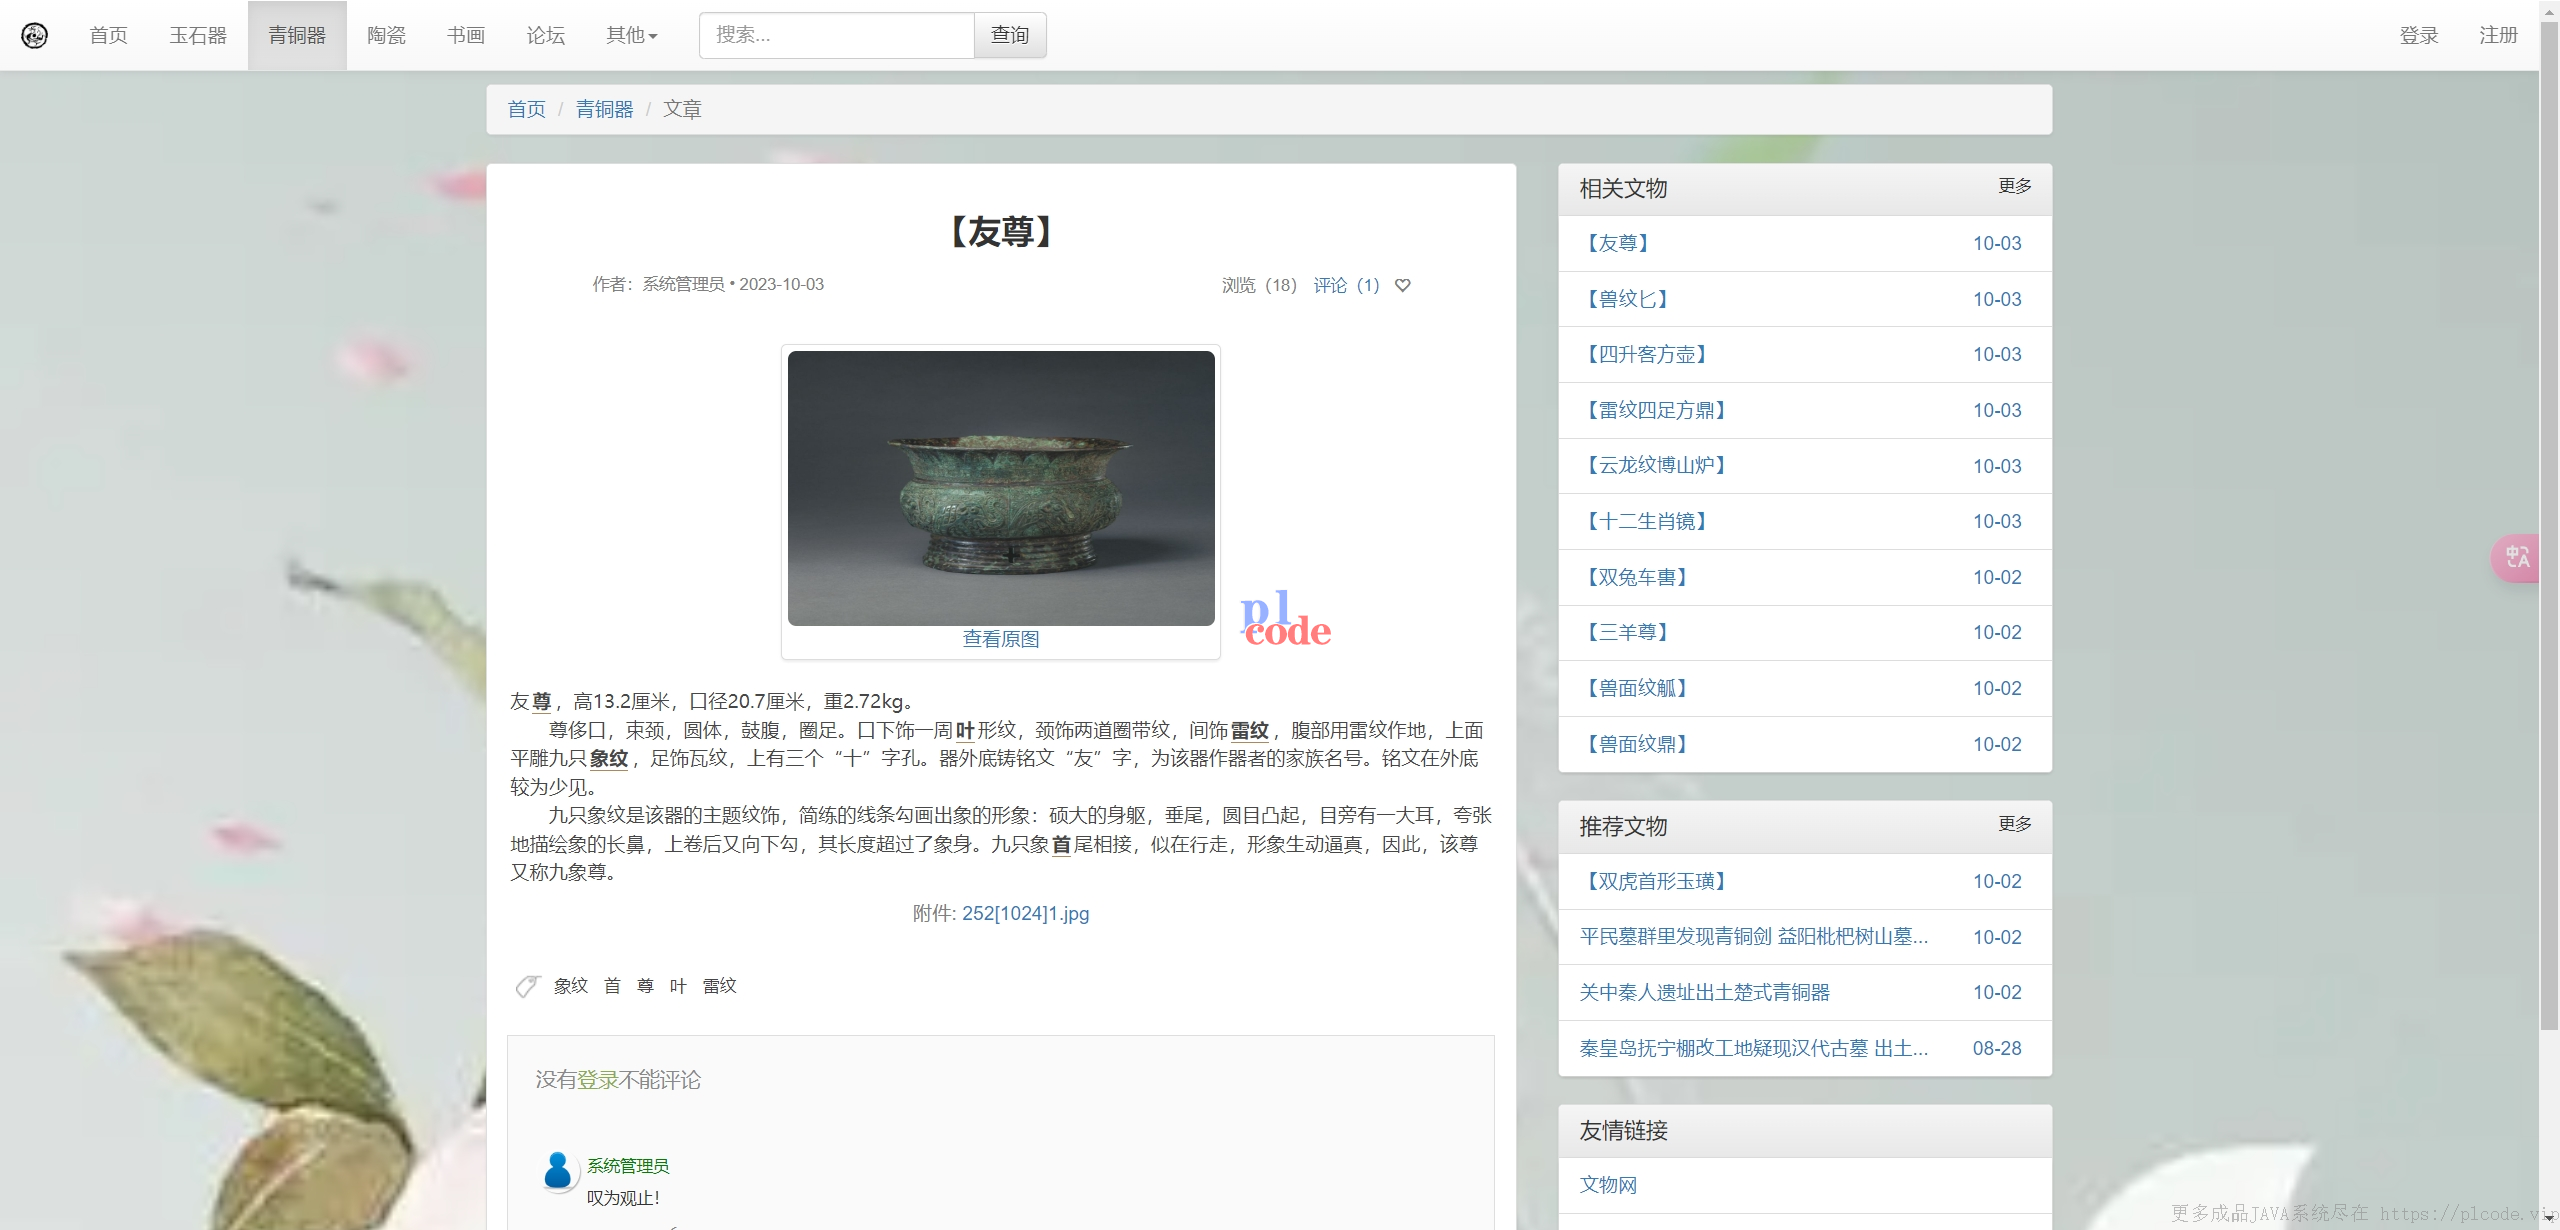The image size is (2560, 1230).
Task: Open the 其他 dropdown menu
Action: point(631,35)
